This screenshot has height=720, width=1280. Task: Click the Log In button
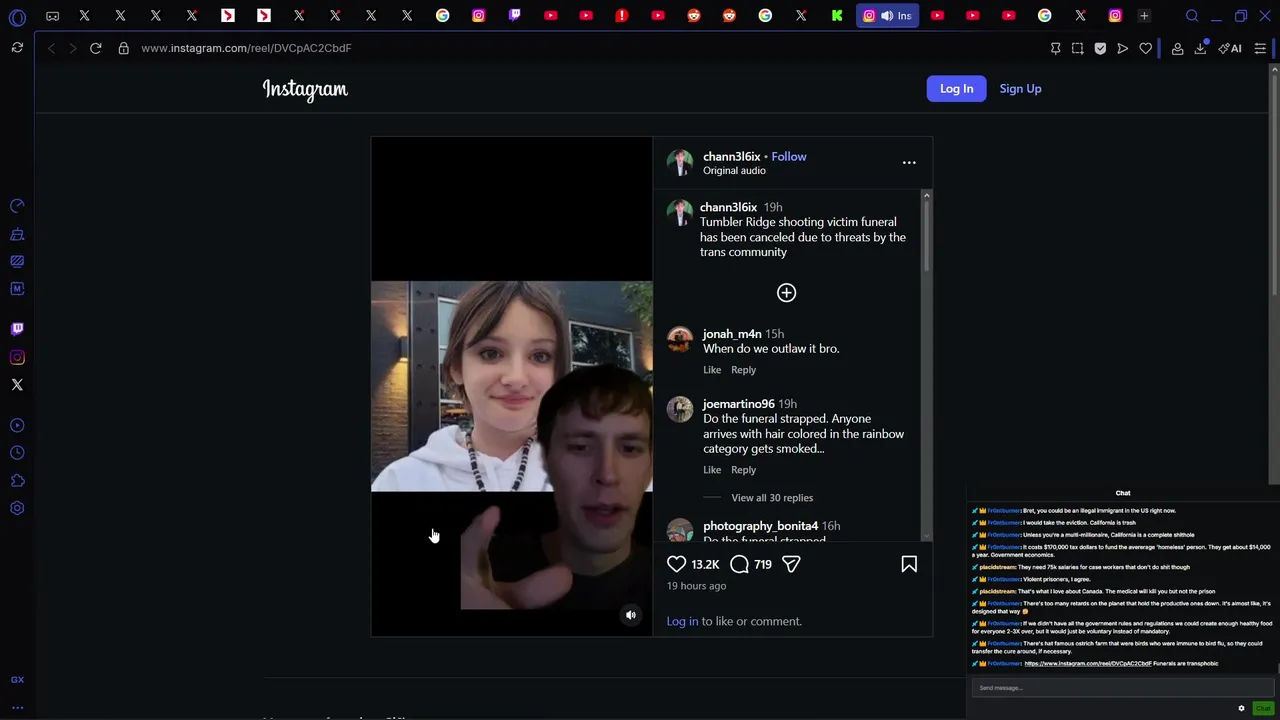pyautogui.click(x=956, y=89)
